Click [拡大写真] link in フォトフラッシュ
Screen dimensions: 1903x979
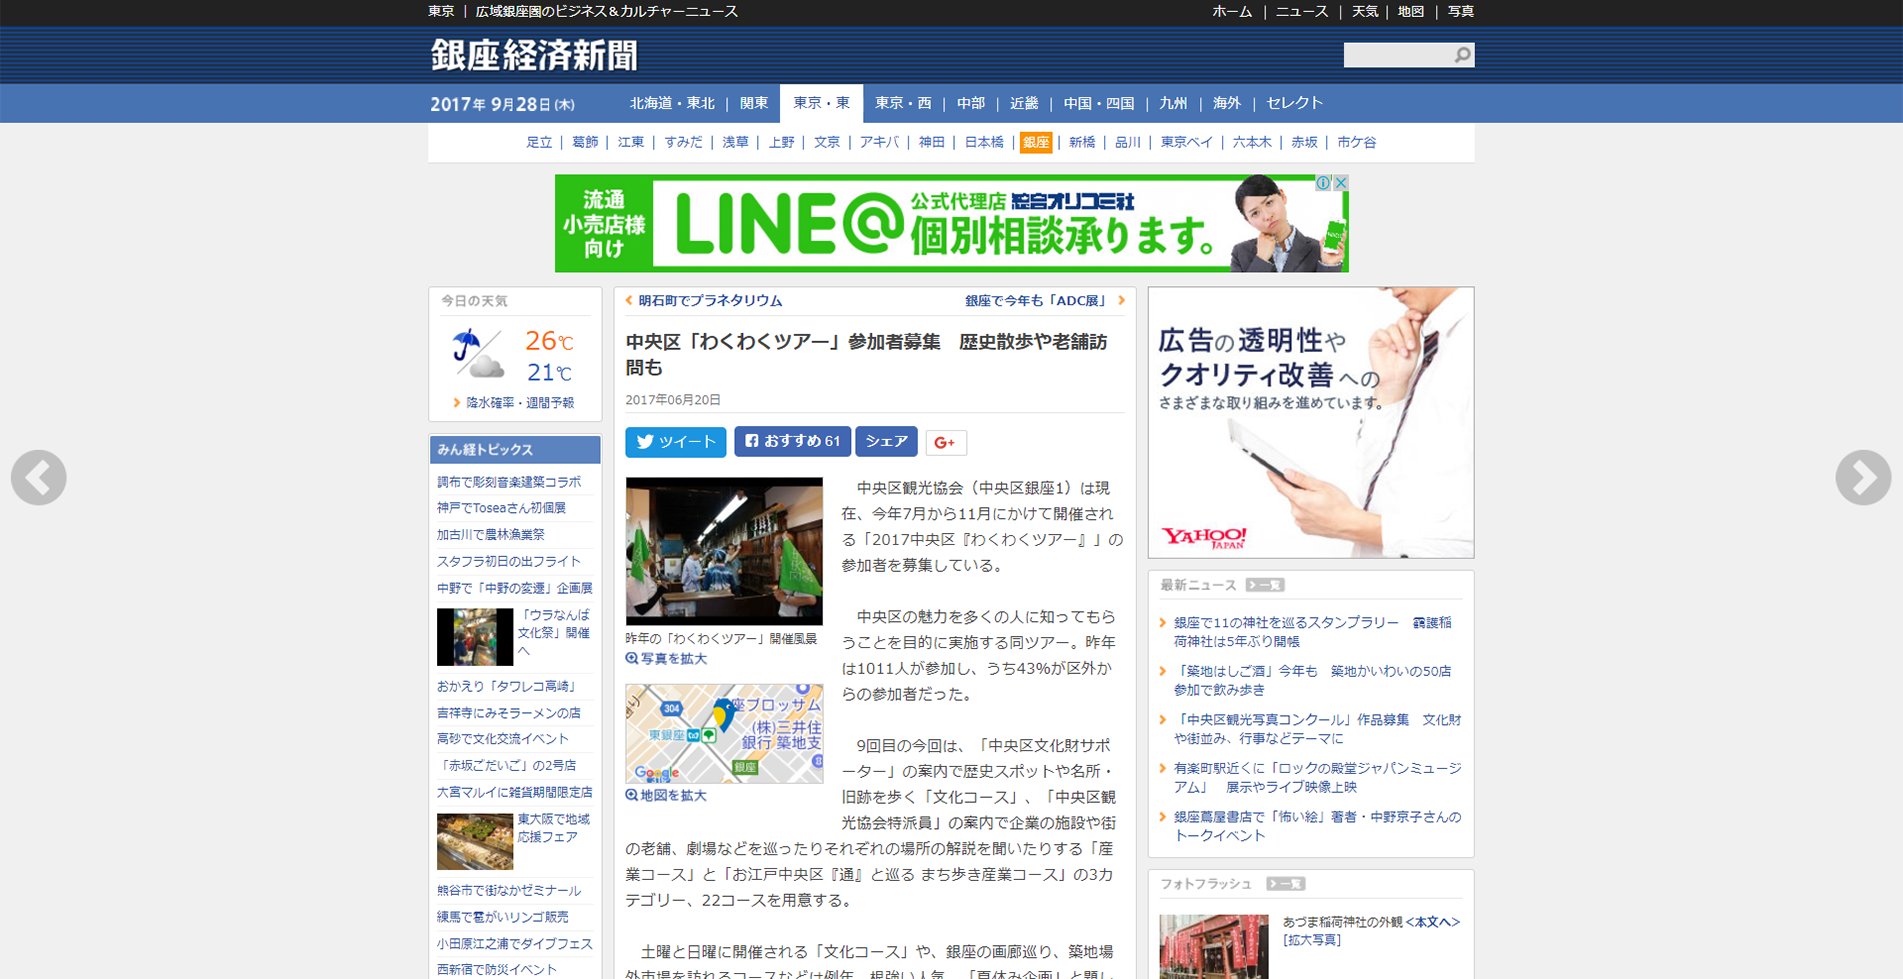pyautogui.click(x=1311, y=940)
